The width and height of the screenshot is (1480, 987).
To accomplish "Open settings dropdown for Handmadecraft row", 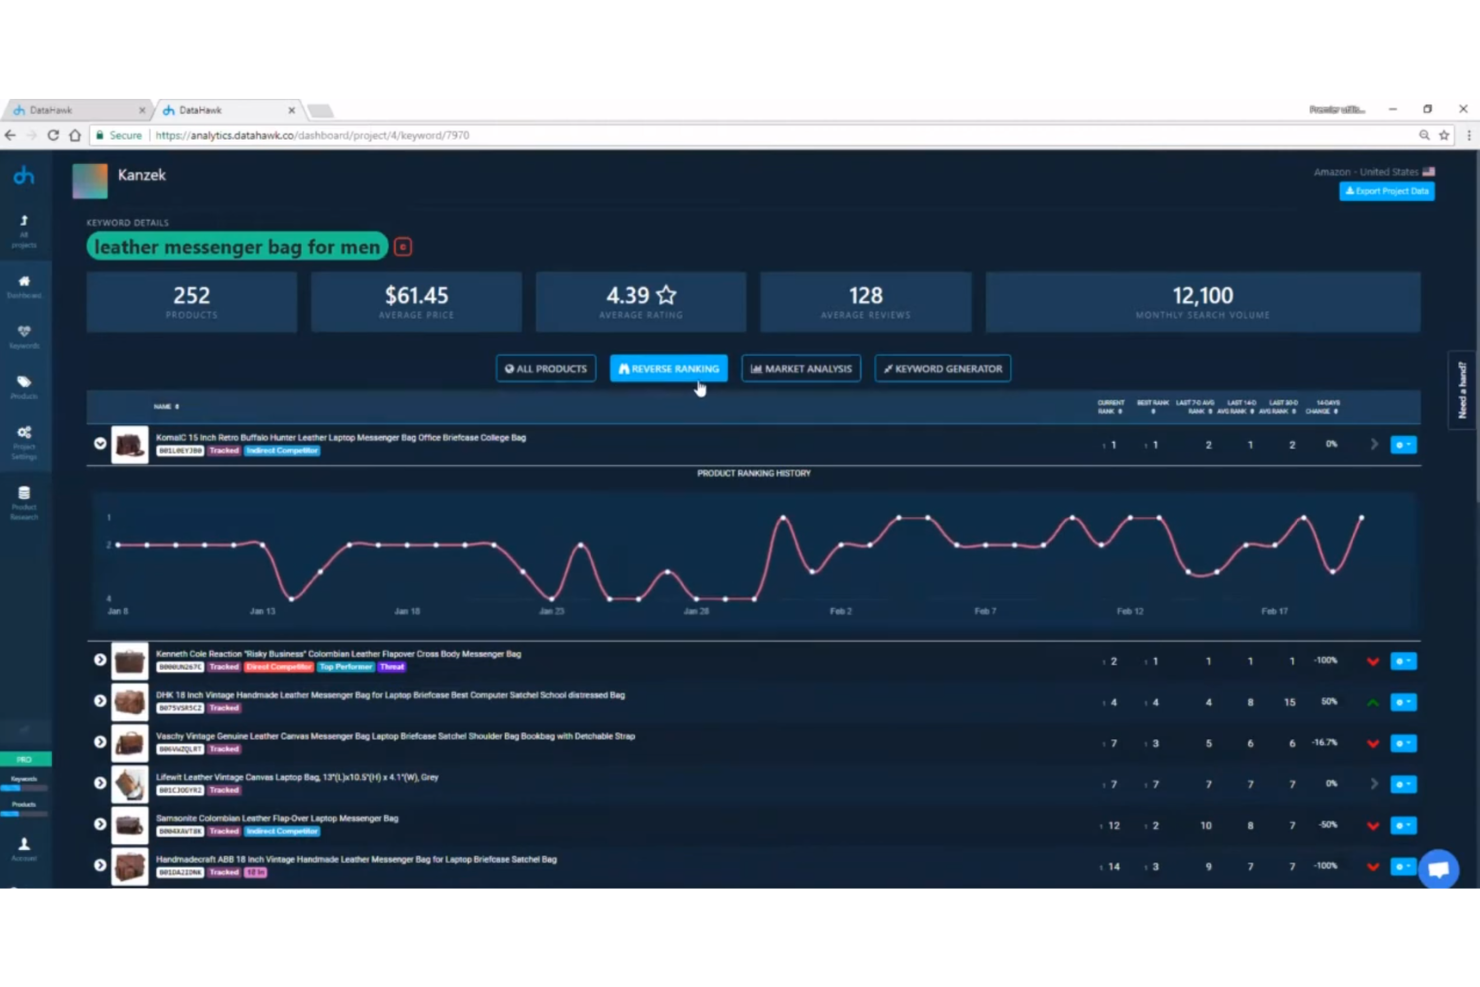I will pos(1403,866).
